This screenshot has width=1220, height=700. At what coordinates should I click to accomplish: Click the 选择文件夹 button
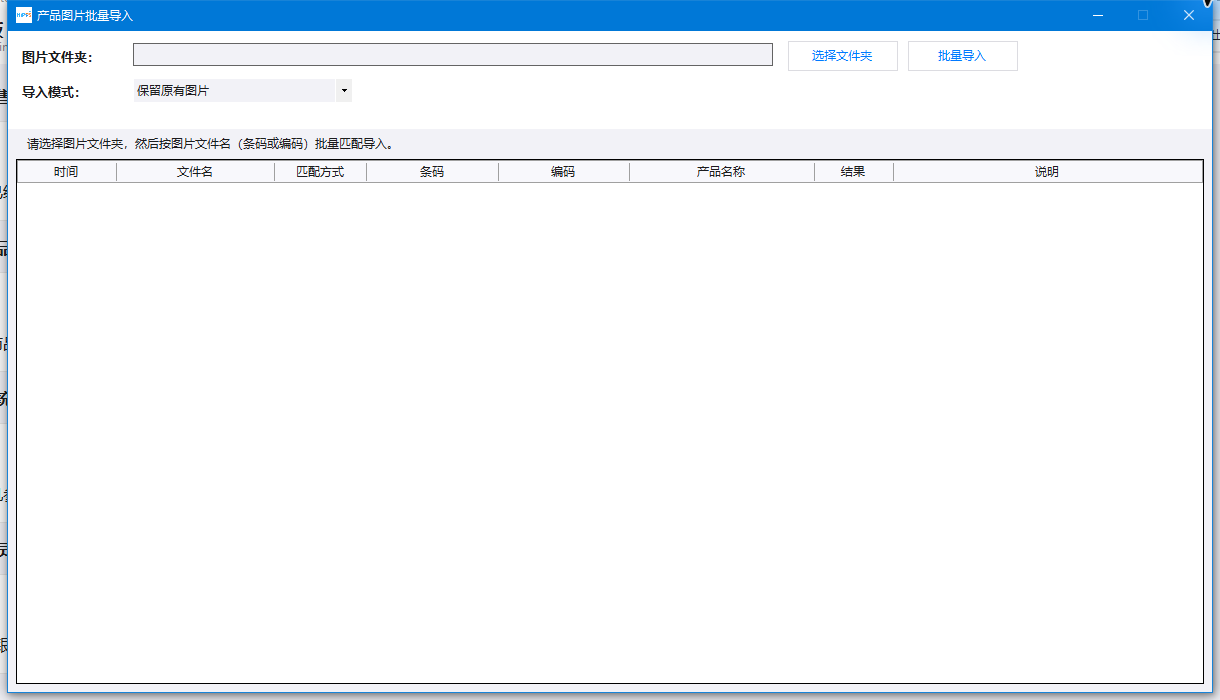842,56
